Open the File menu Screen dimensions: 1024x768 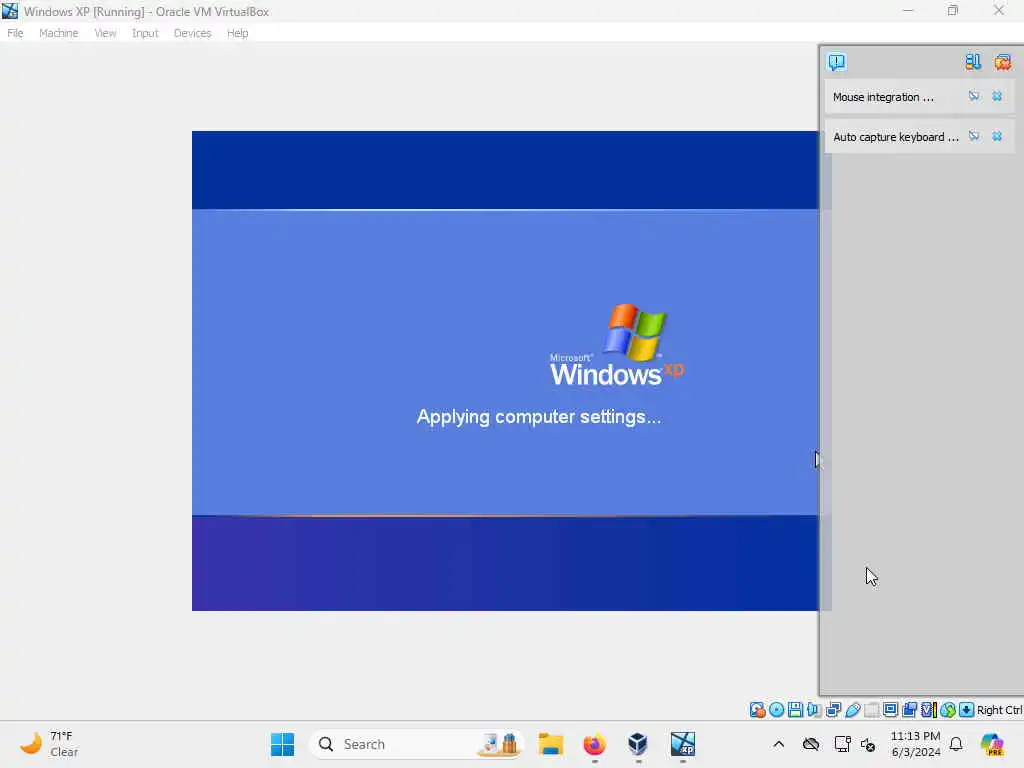[15, 33]
